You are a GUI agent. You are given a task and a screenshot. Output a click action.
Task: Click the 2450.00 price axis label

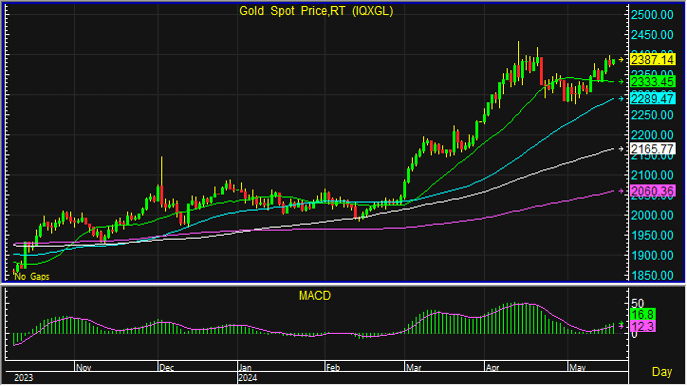pyautogui.click(x=652, y=35)
